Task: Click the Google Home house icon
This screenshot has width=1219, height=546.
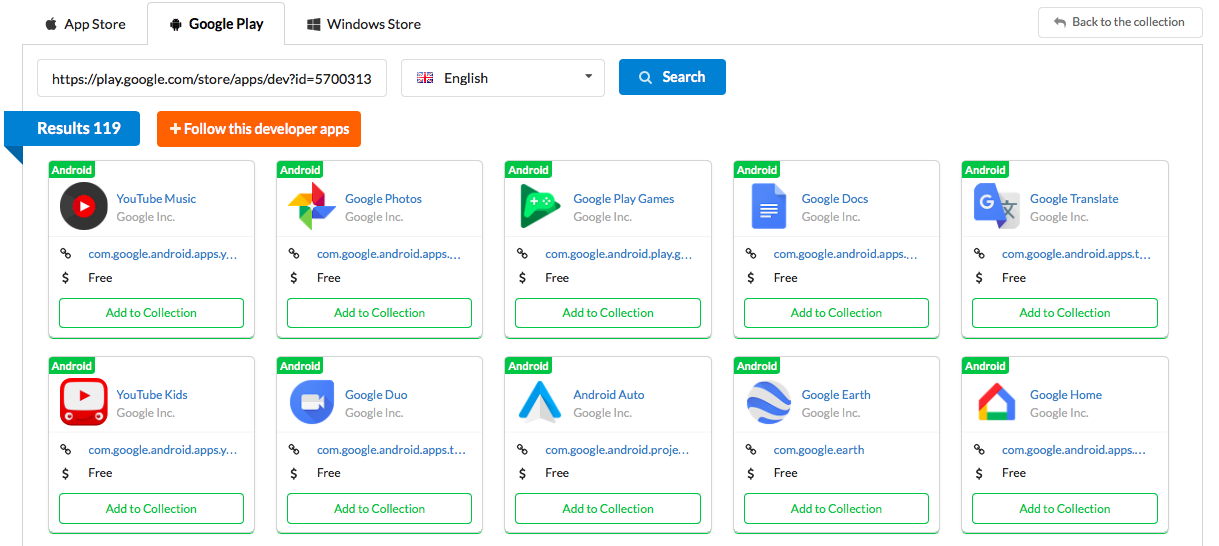Action: tap(996, 403)
